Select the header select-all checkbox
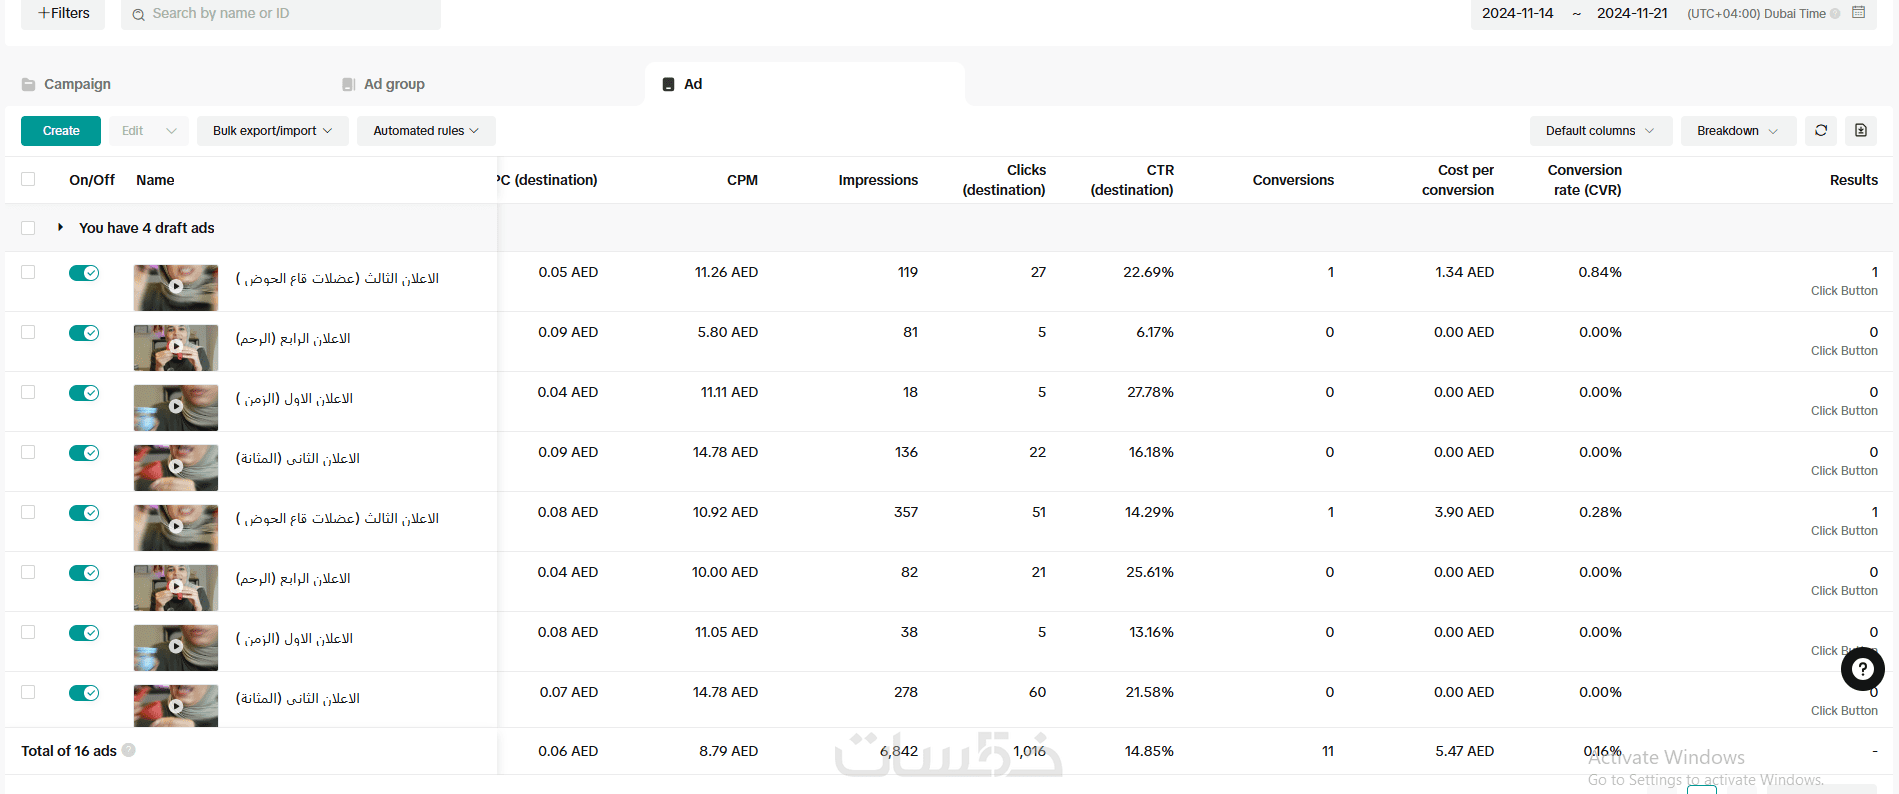Viewport: 1899px width, 794px height. (x=28, y=179)
